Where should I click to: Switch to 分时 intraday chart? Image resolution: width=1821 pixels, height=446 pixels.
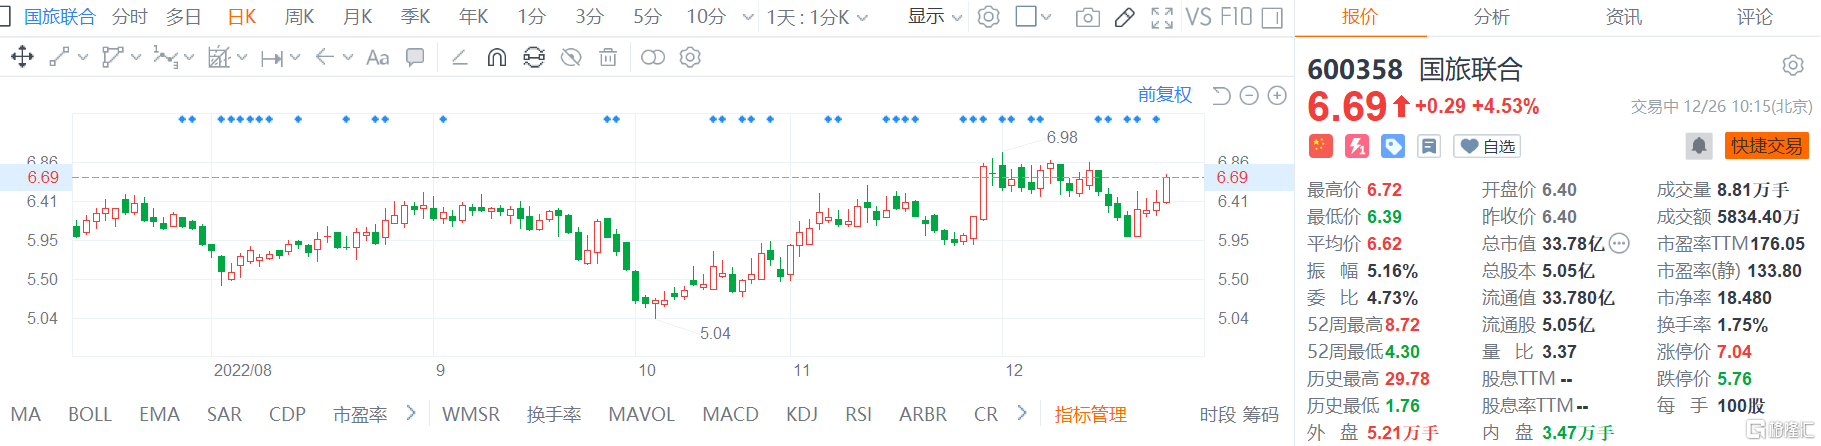tap(130, 17)
